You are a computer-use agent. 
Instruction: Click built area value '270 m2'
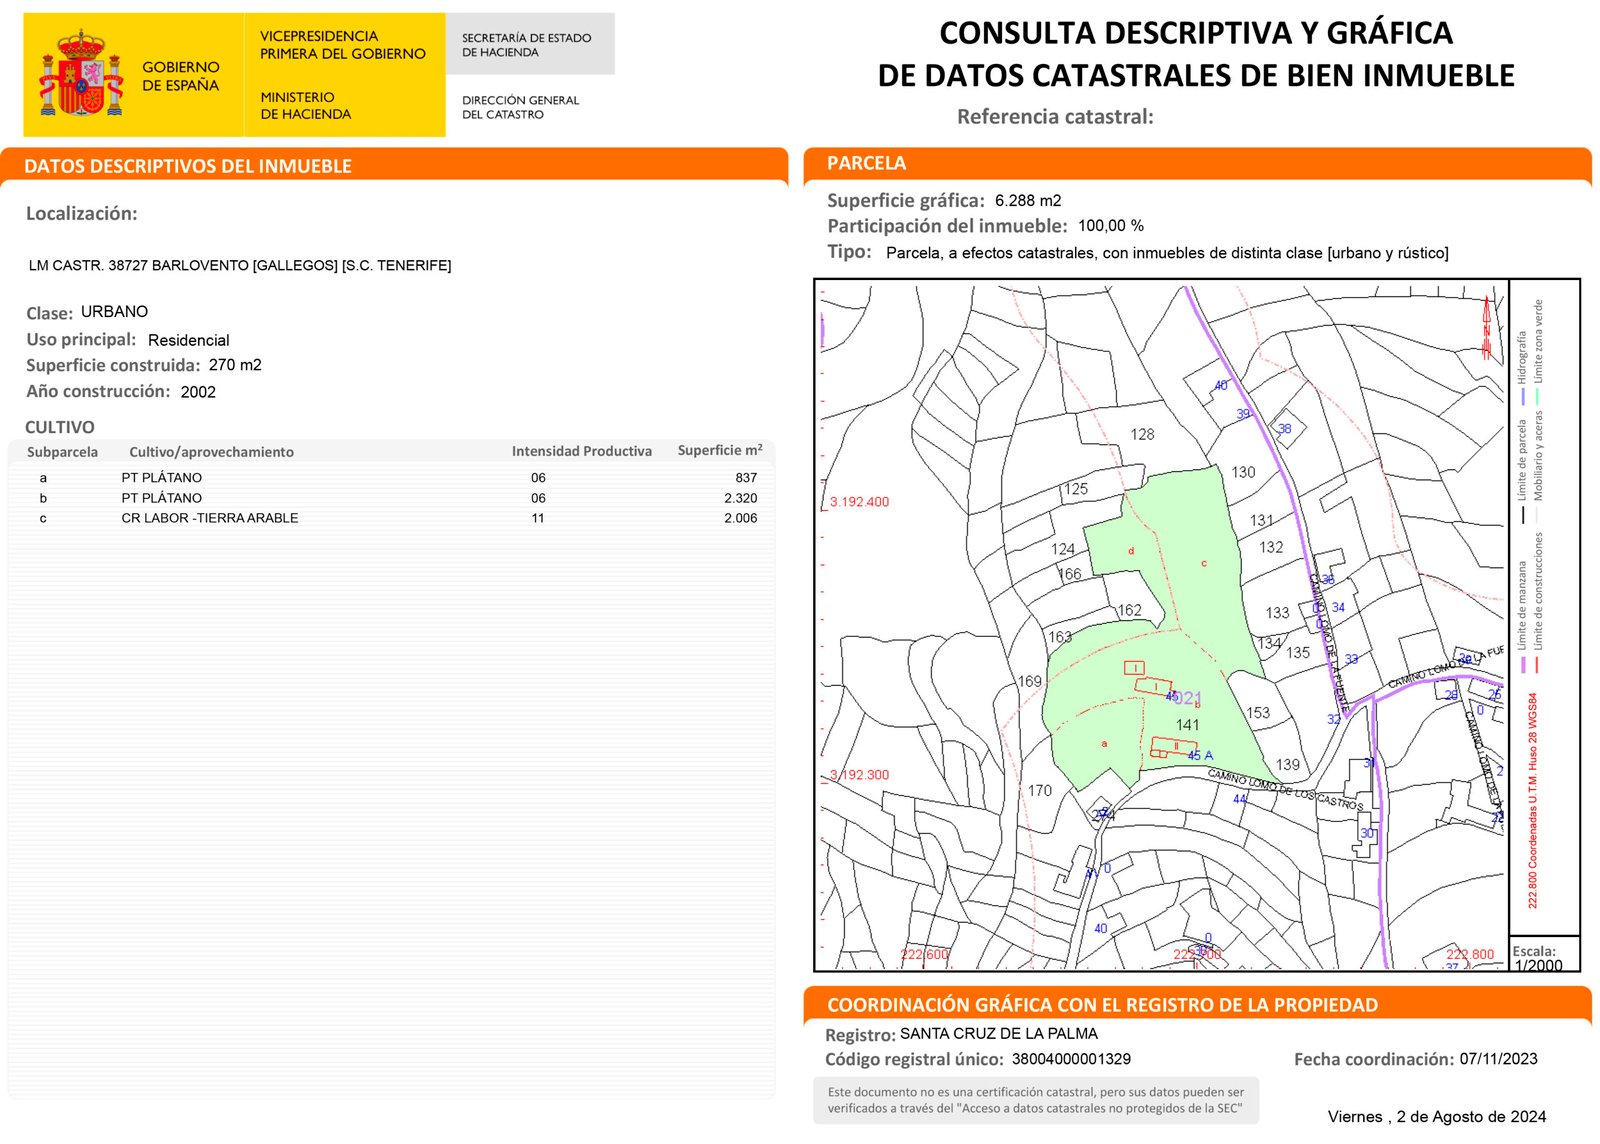click(235, 365)
